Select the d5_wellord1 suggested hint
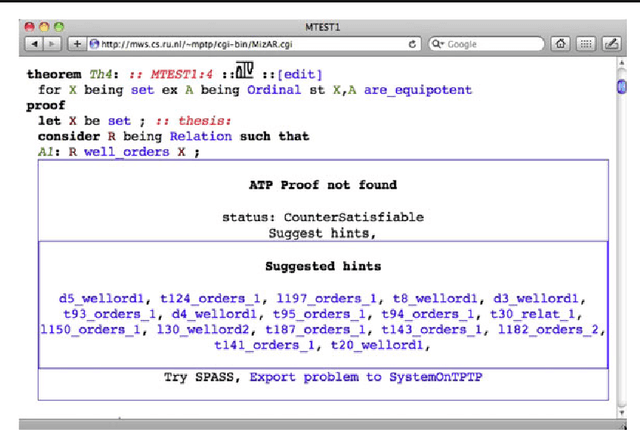 click(x=104, y=298)
